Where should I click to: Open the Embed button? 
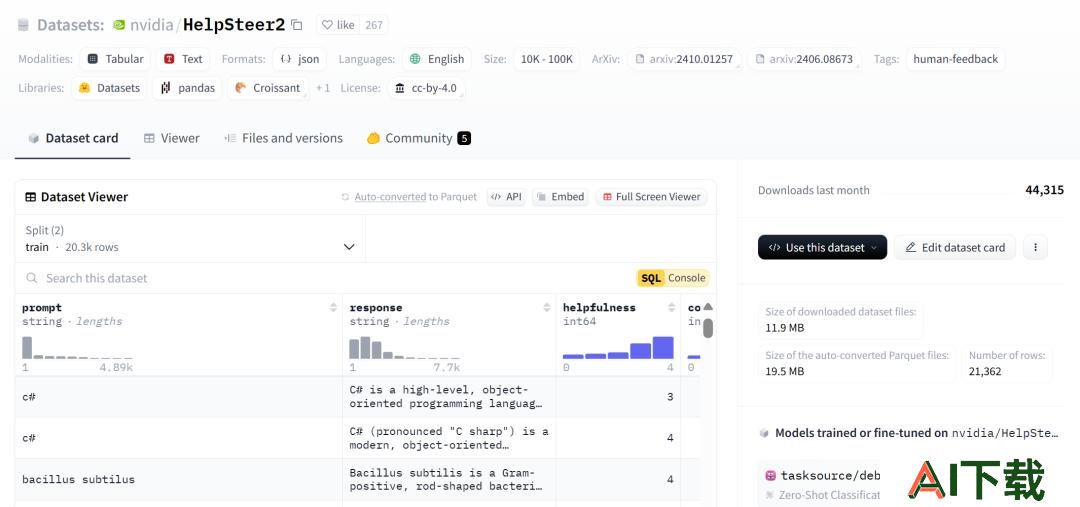pyautogui.click(x=561, y=197)
